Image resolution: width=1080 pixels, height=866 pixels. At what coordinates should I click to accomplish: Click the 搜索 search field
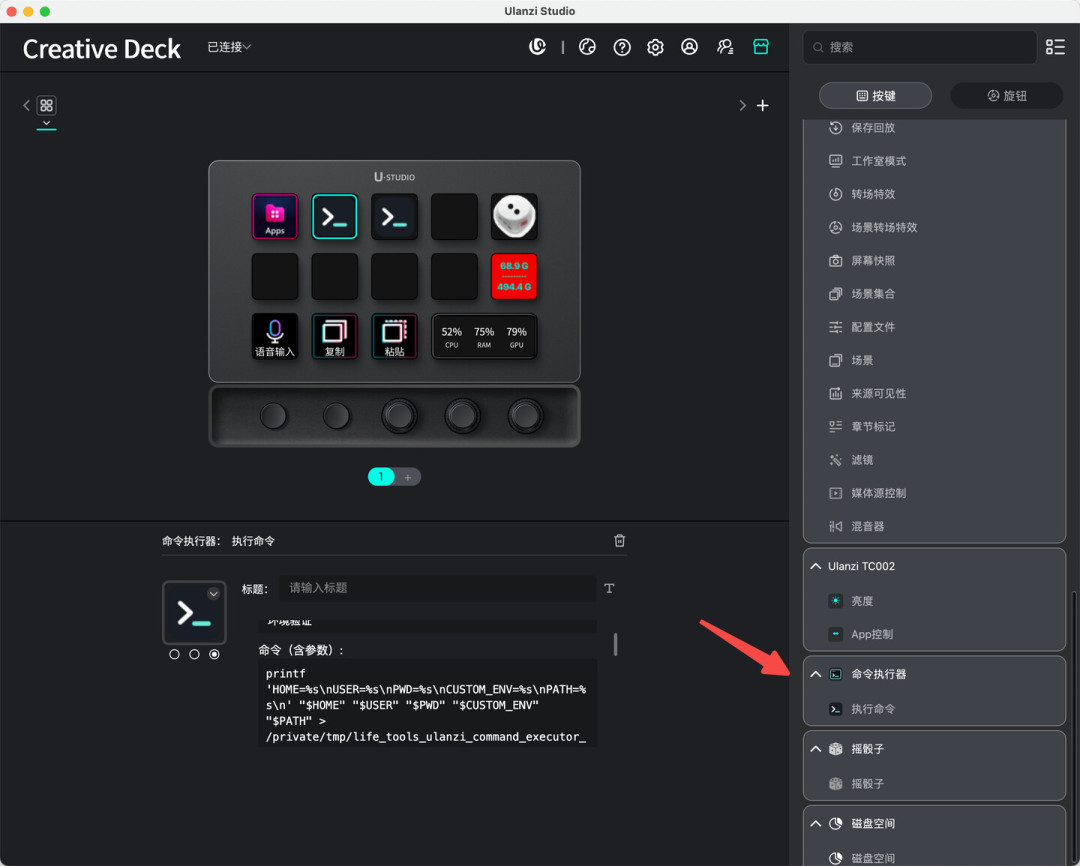(920, 47)
